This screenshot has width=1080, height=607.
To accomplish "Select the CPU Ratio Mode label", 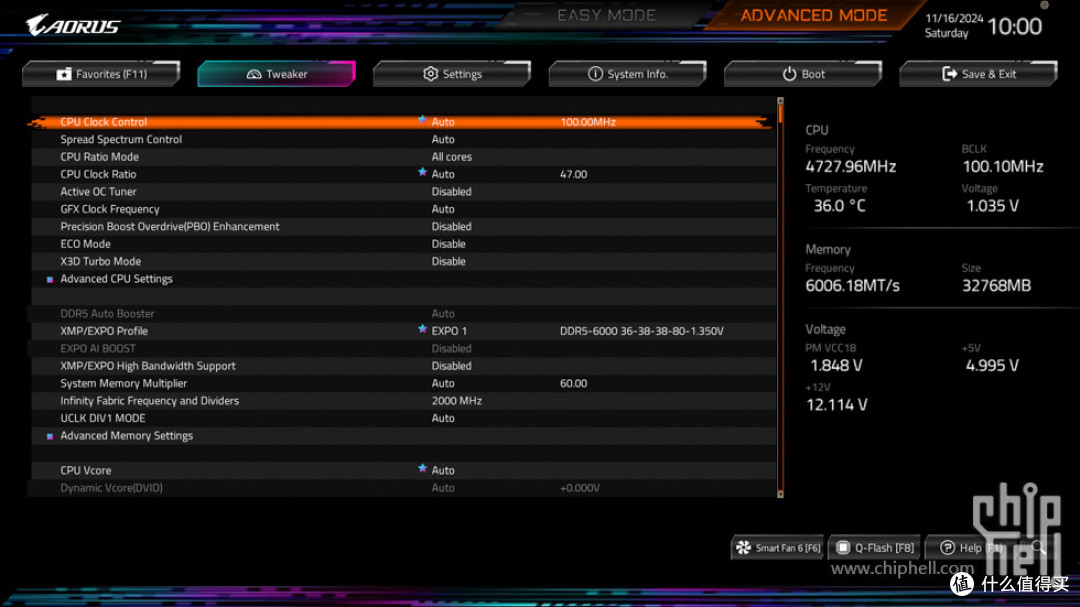I will pyautogui.click(x=99, y=157).
